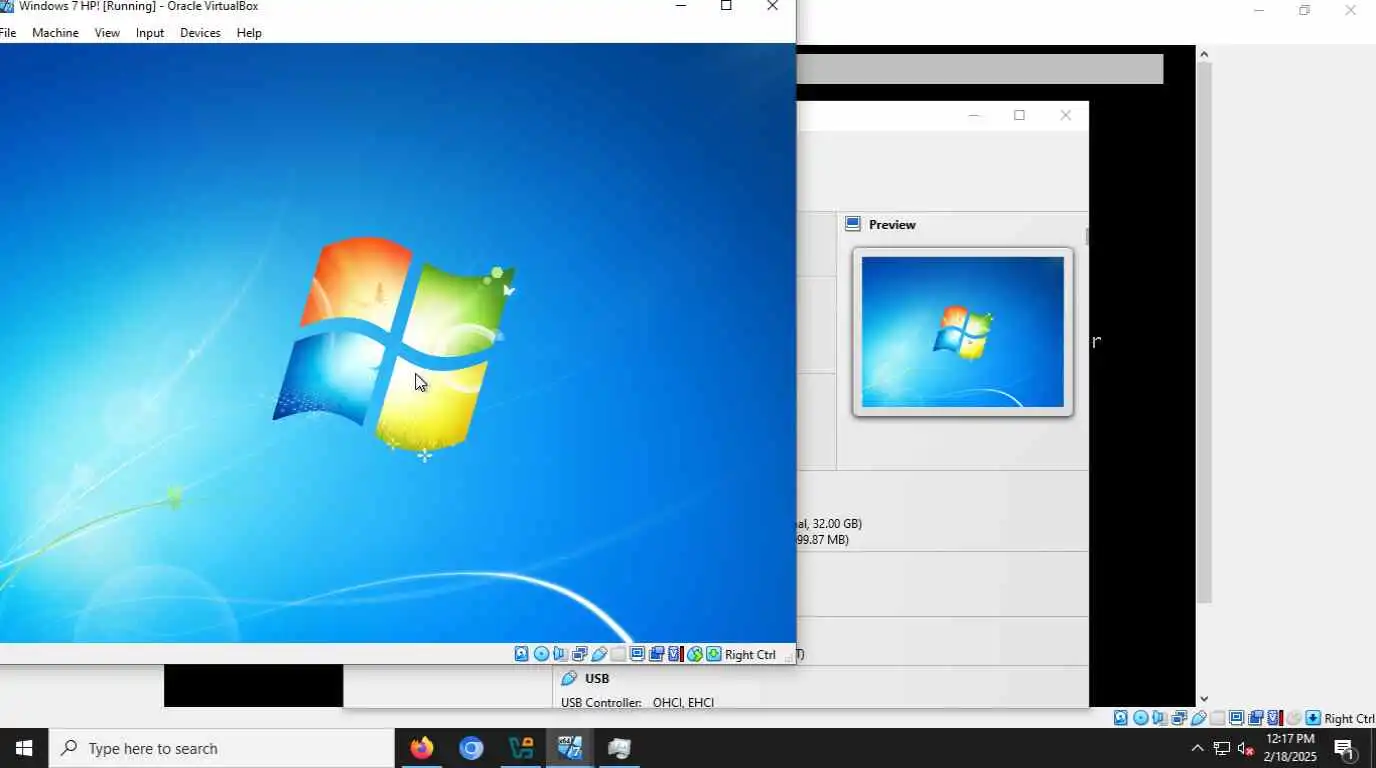Open last grey taskbar app icon

[x=619, y=748]
